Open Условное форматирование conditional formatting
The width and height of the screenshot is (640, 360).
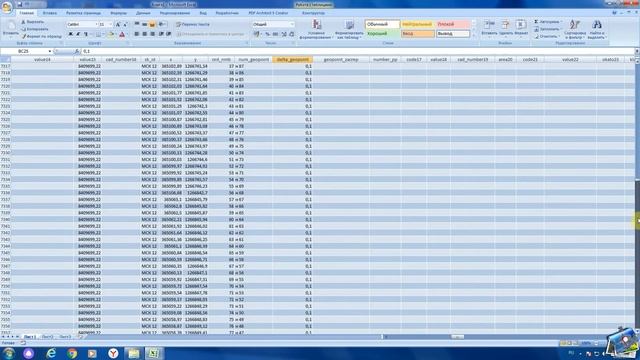[316, 29]
